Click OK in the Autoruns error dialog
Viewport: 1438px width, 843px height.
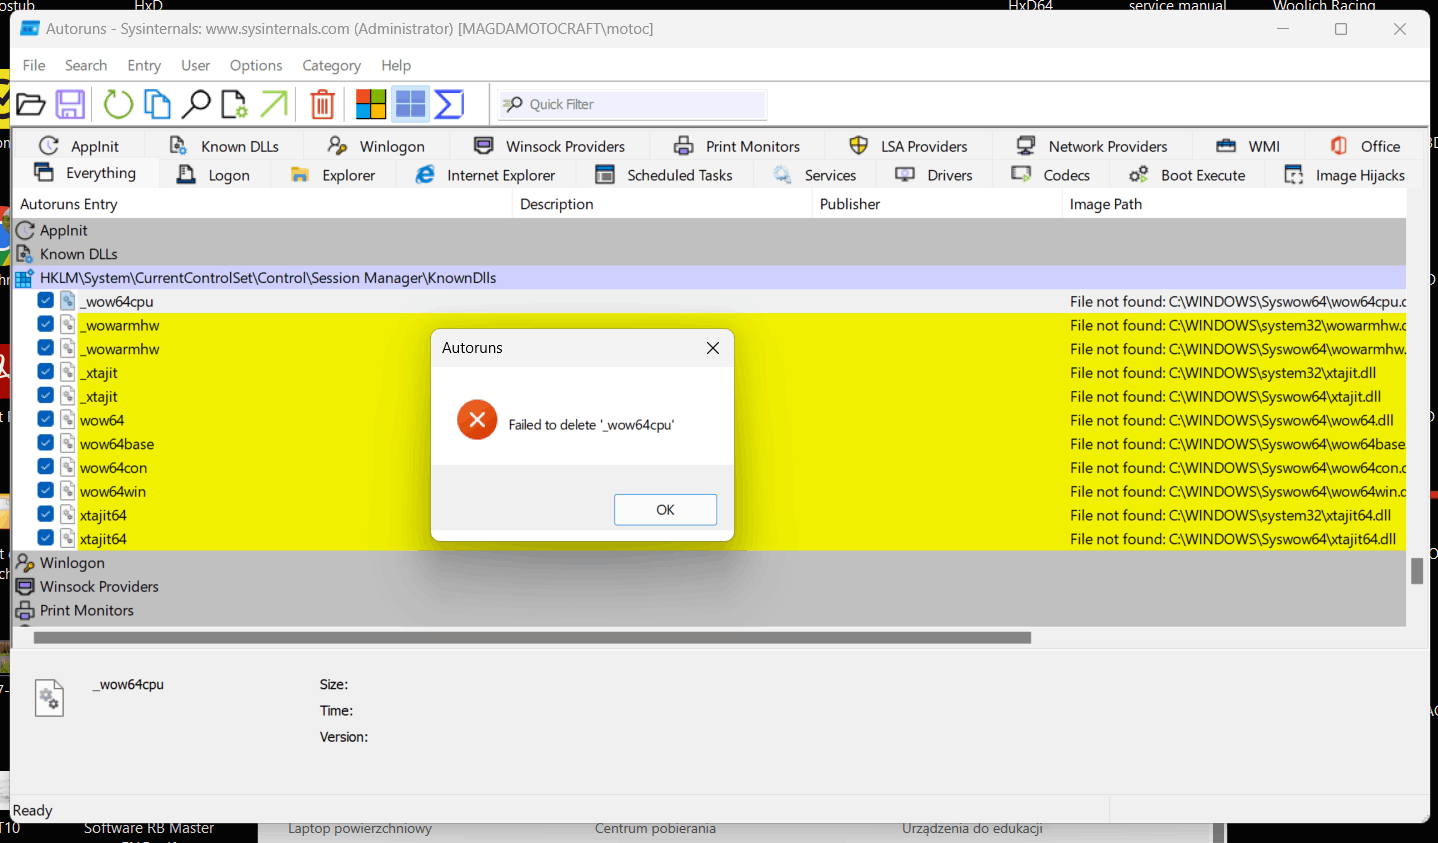coord(665,509)
